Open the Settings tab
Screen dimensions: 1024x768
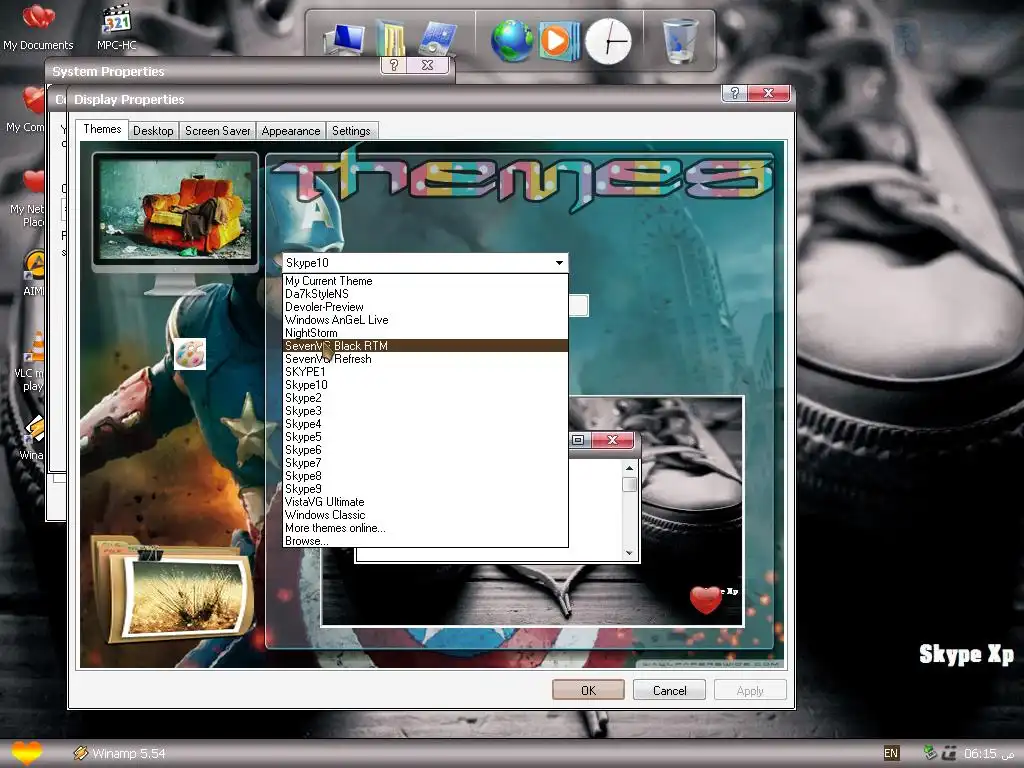click(x=351, y=131)
